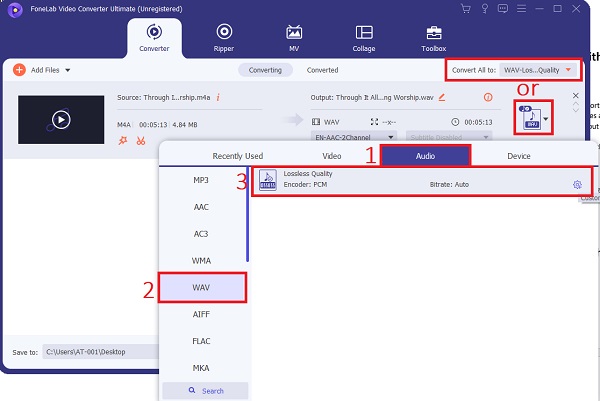
Task: Open the Subtitle Disabled dropdown
Action: pyautogui.click(x=449, y=137)
